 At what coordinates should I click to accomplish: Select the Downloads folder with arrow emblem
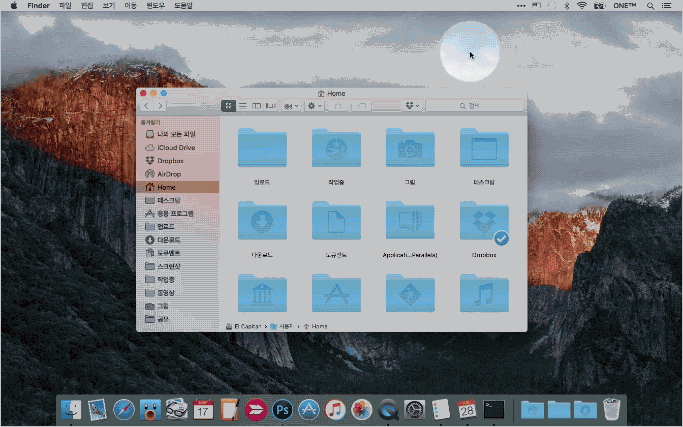262,221
